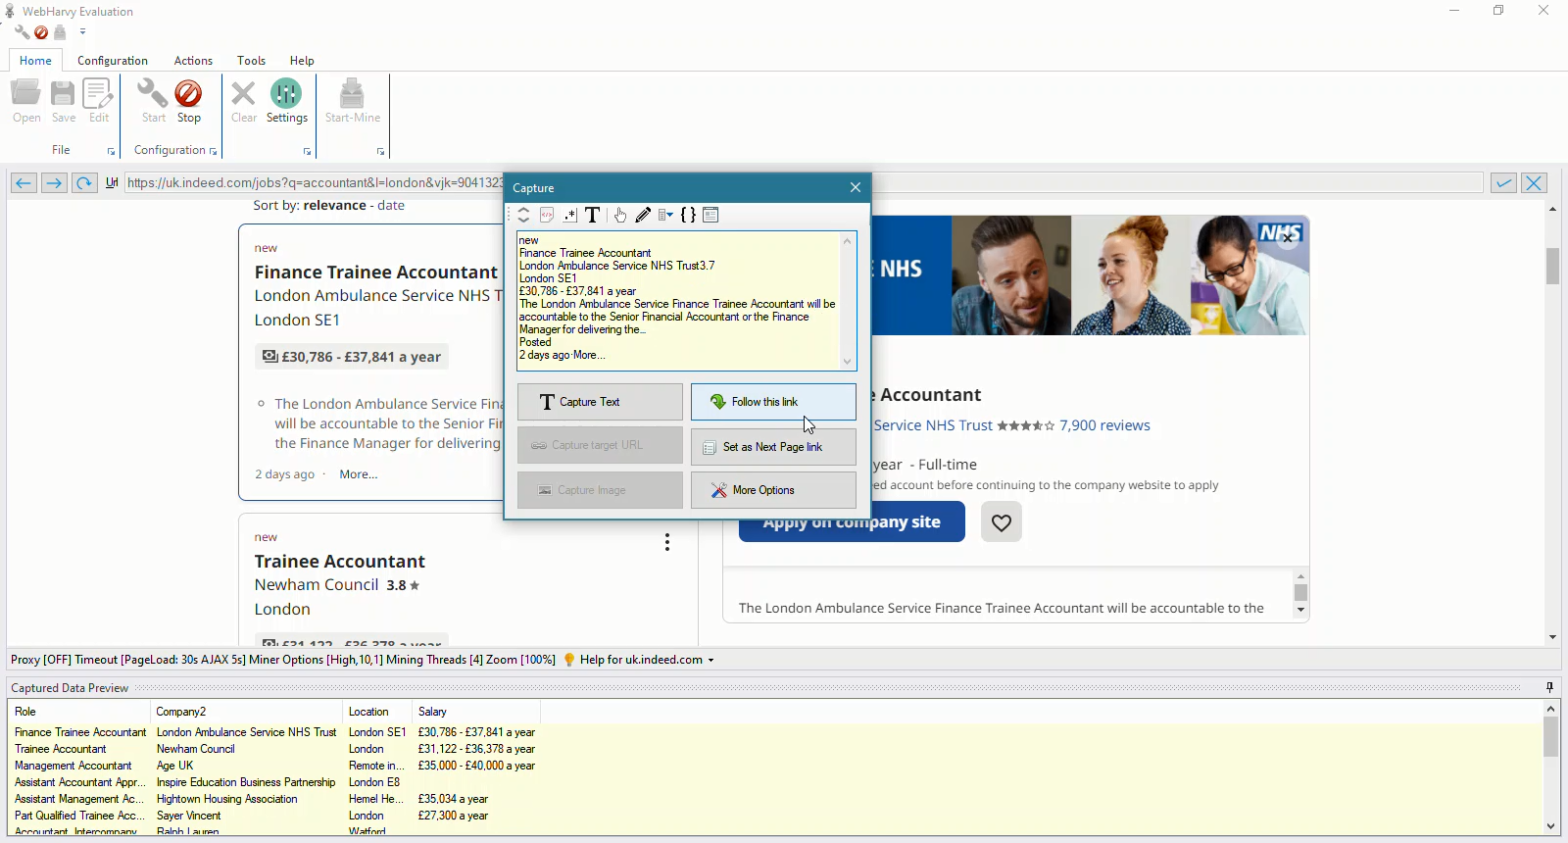Save the job with the heart icon

pyautogui.click(x=1001, y=522)
